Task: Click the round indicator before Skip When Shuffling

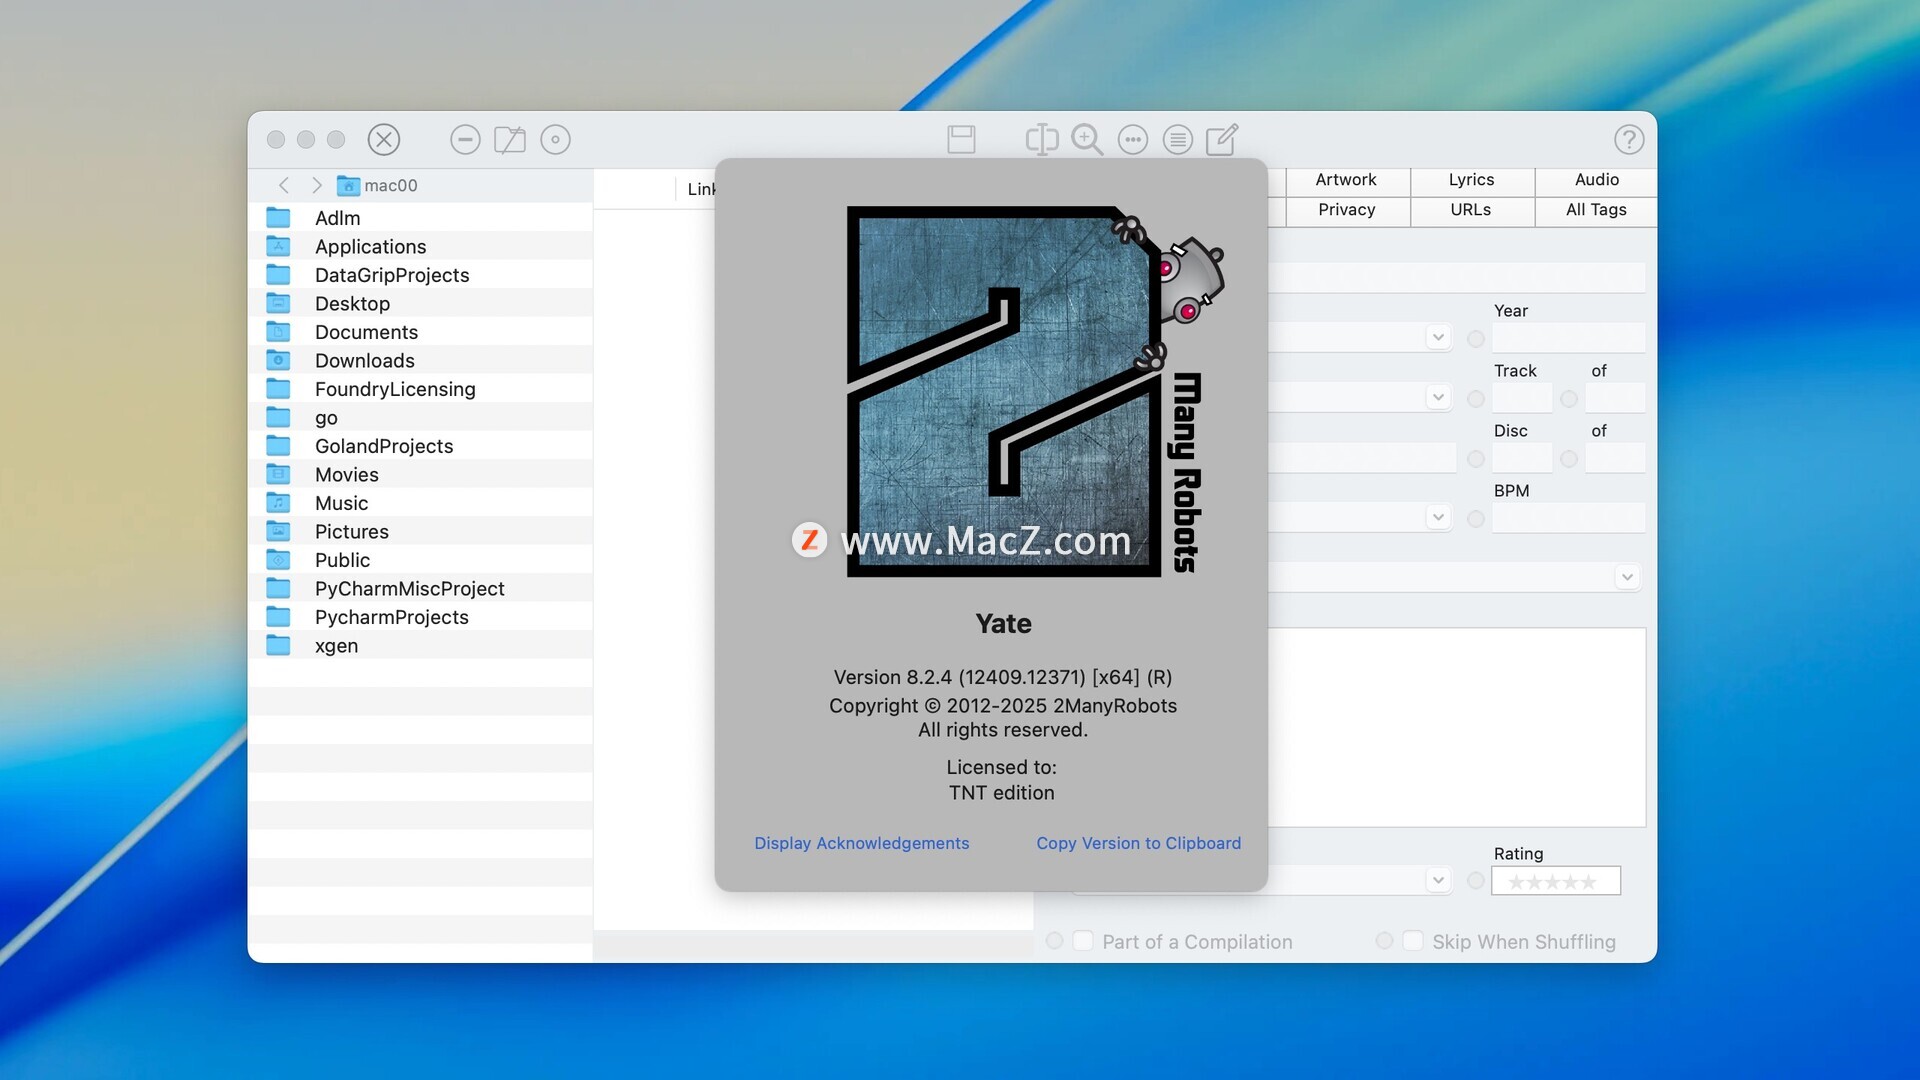Action: (x=1384, y=941)
